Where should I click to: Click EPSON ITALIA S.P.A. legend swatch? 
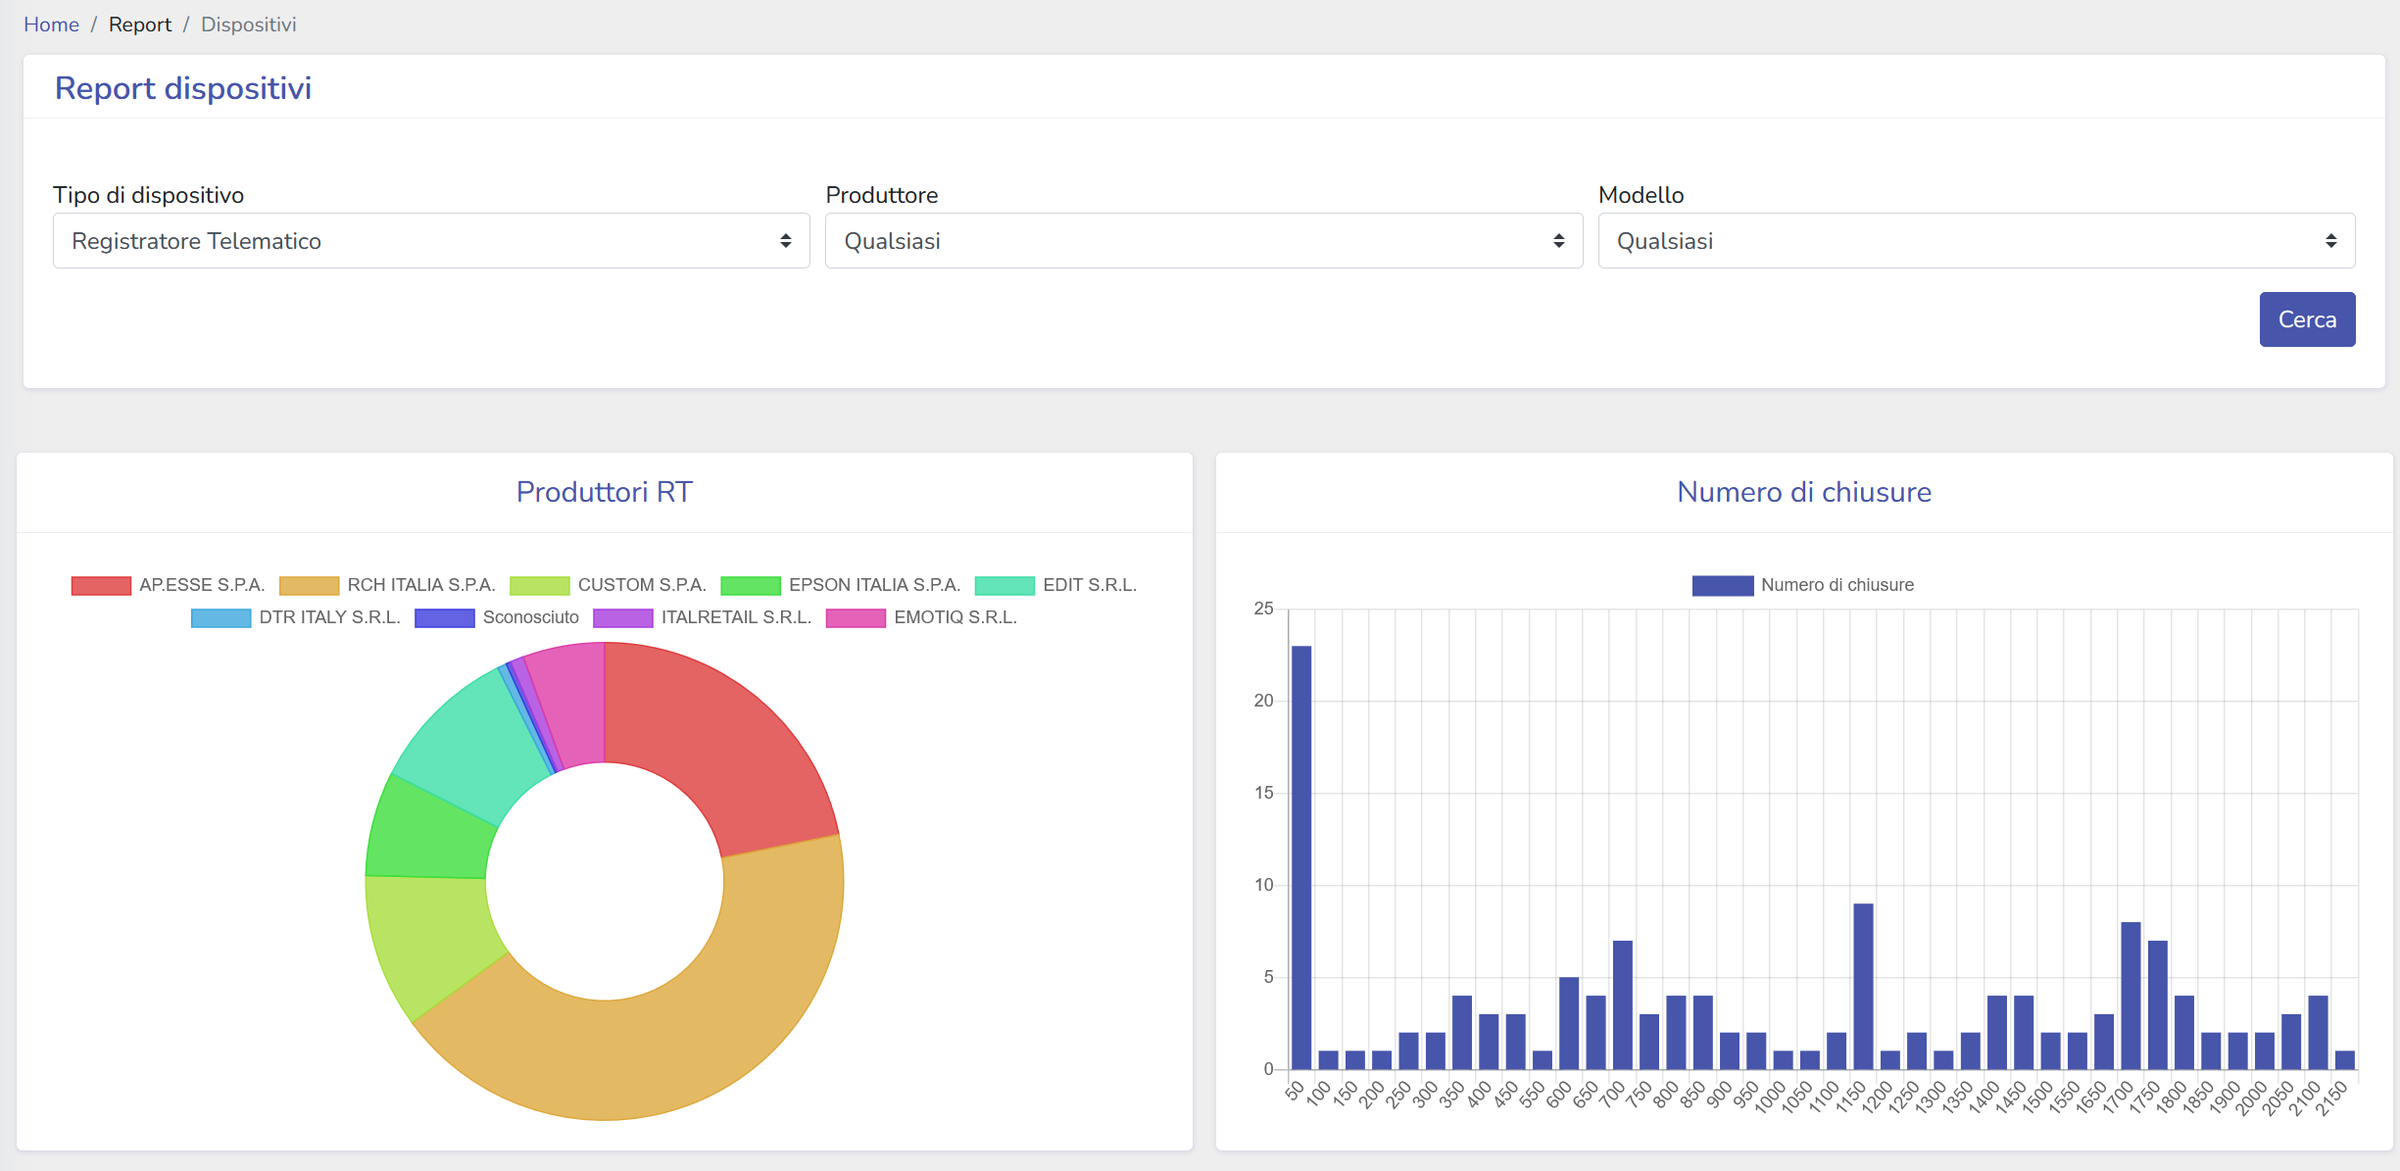[x=750, y=585]
